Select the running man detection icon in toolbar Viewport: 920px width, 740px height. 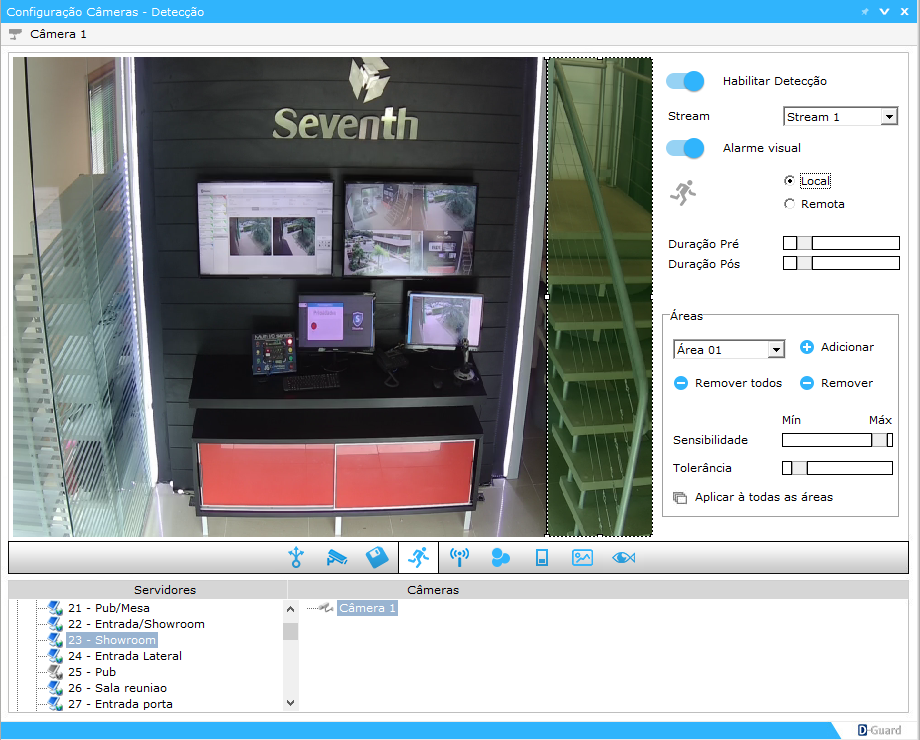point(418,558)
